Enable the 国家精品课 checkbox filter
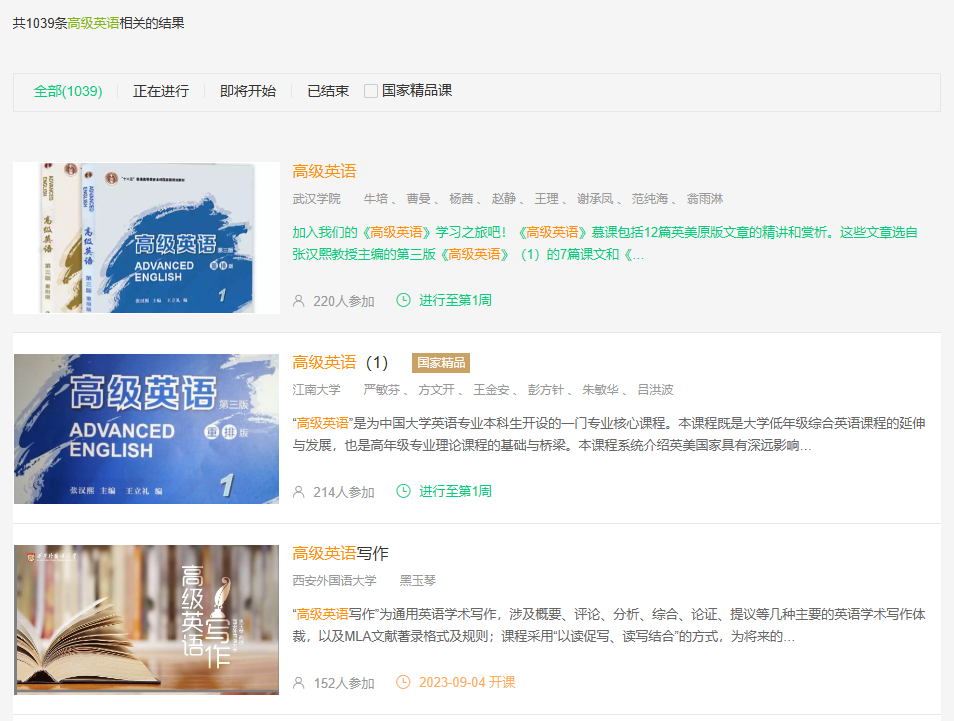 [371, 91]
